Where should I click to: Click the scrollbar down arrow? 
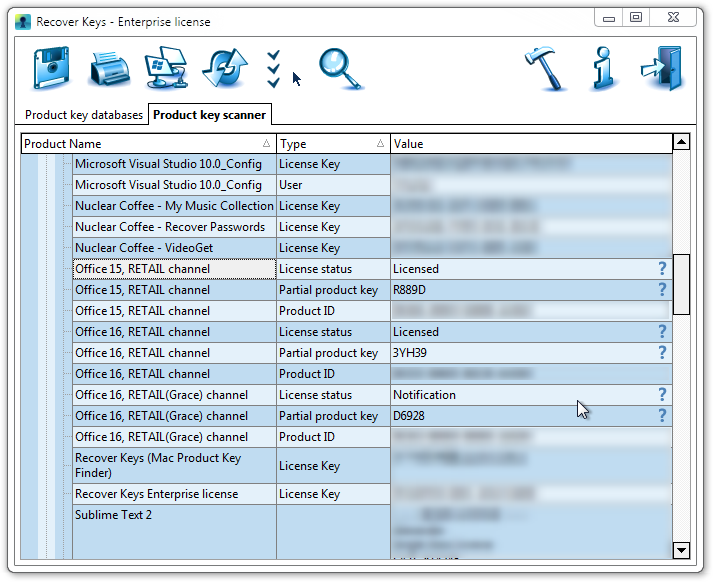[681, 550]
